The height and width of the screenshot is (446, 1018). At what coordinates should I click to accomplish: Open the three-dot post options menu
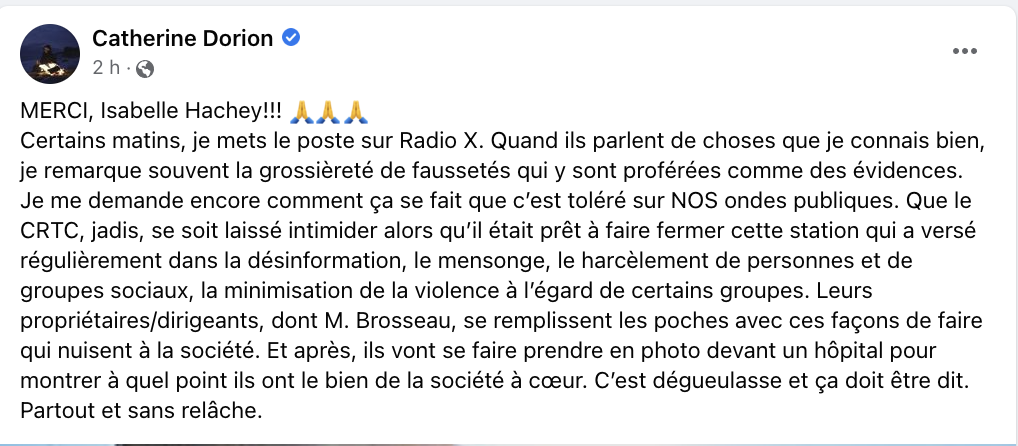(965, 51)
